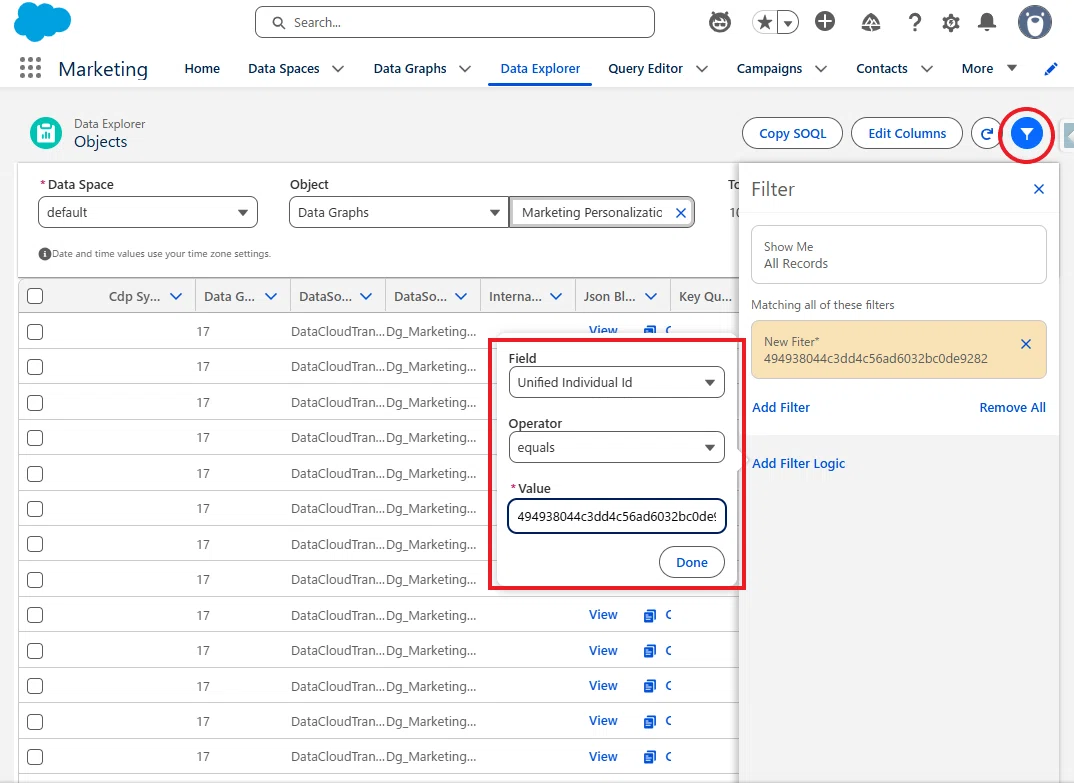
Task: Clear the Marketing Personalization object selection
Action: coord(681,212)
